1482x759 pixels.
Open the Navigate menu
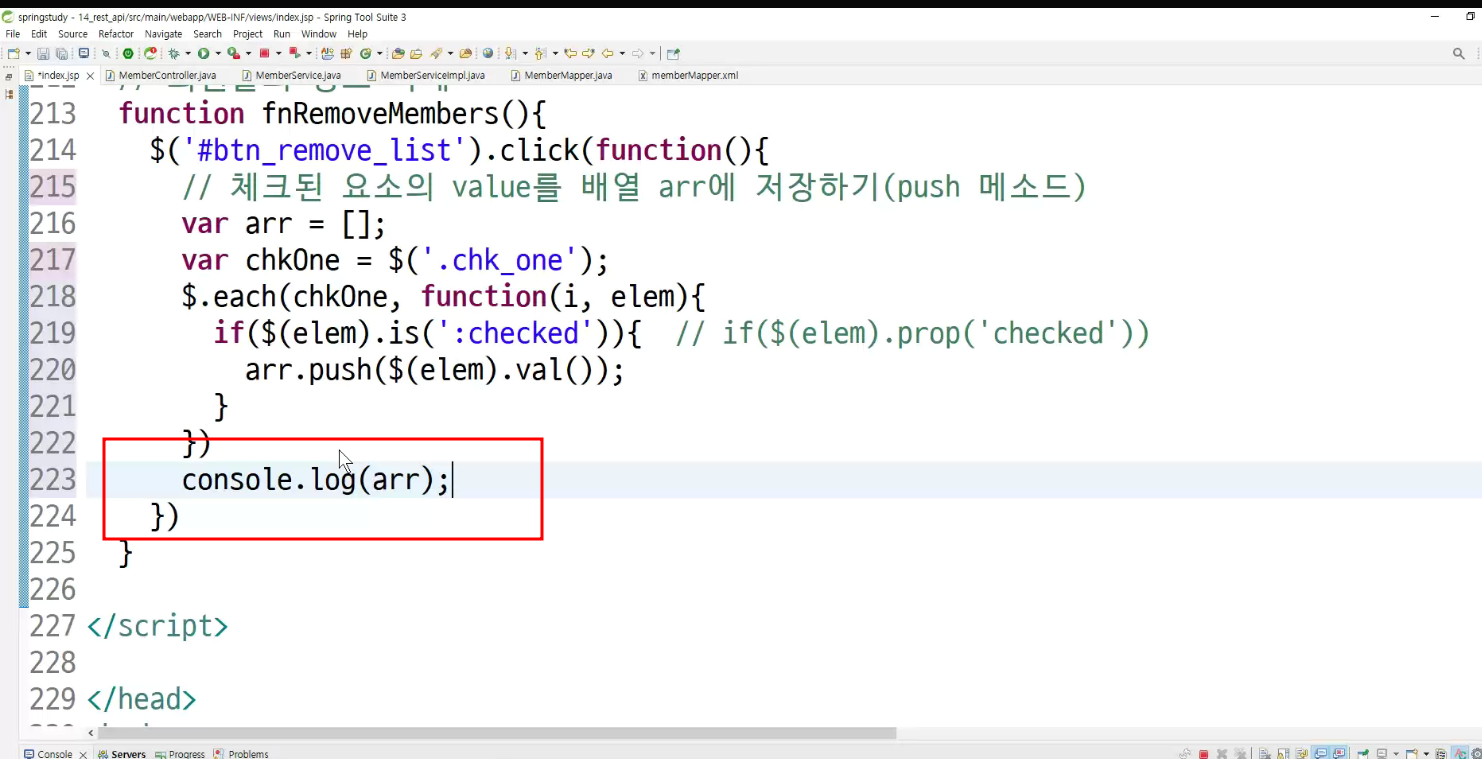pos(163,34)
